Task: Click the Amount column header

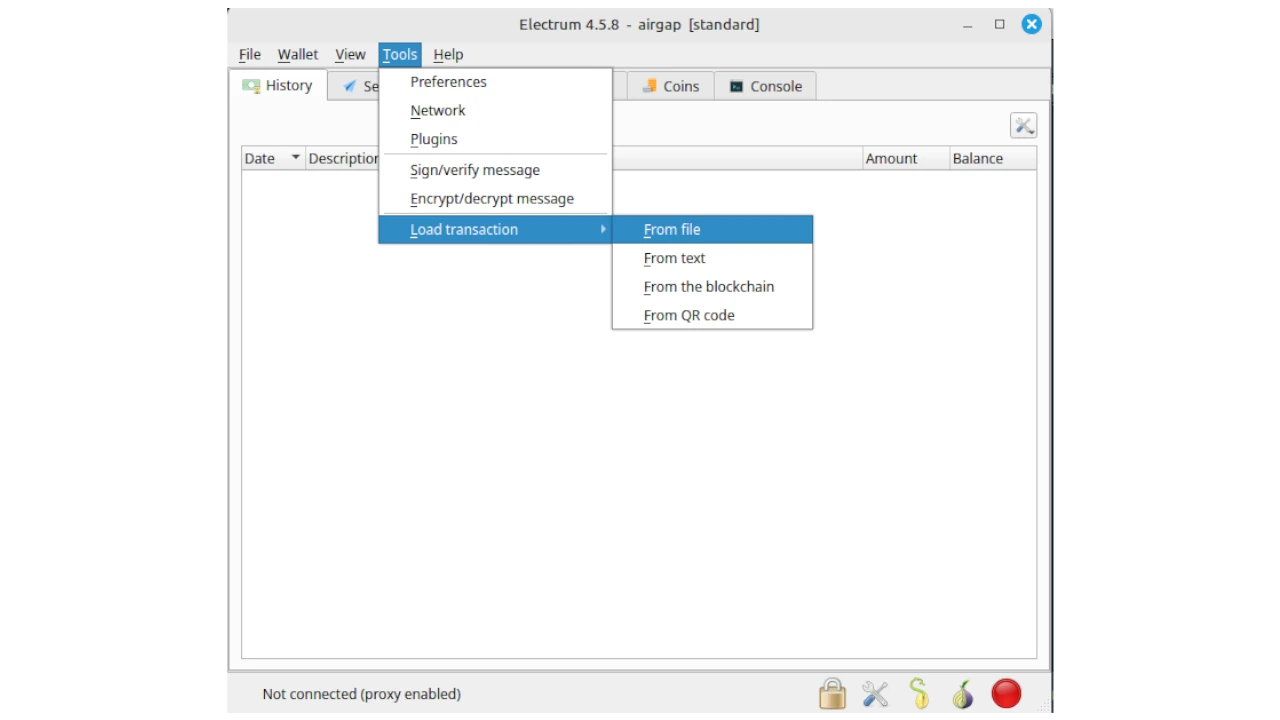Action: (x=890, y=158)
